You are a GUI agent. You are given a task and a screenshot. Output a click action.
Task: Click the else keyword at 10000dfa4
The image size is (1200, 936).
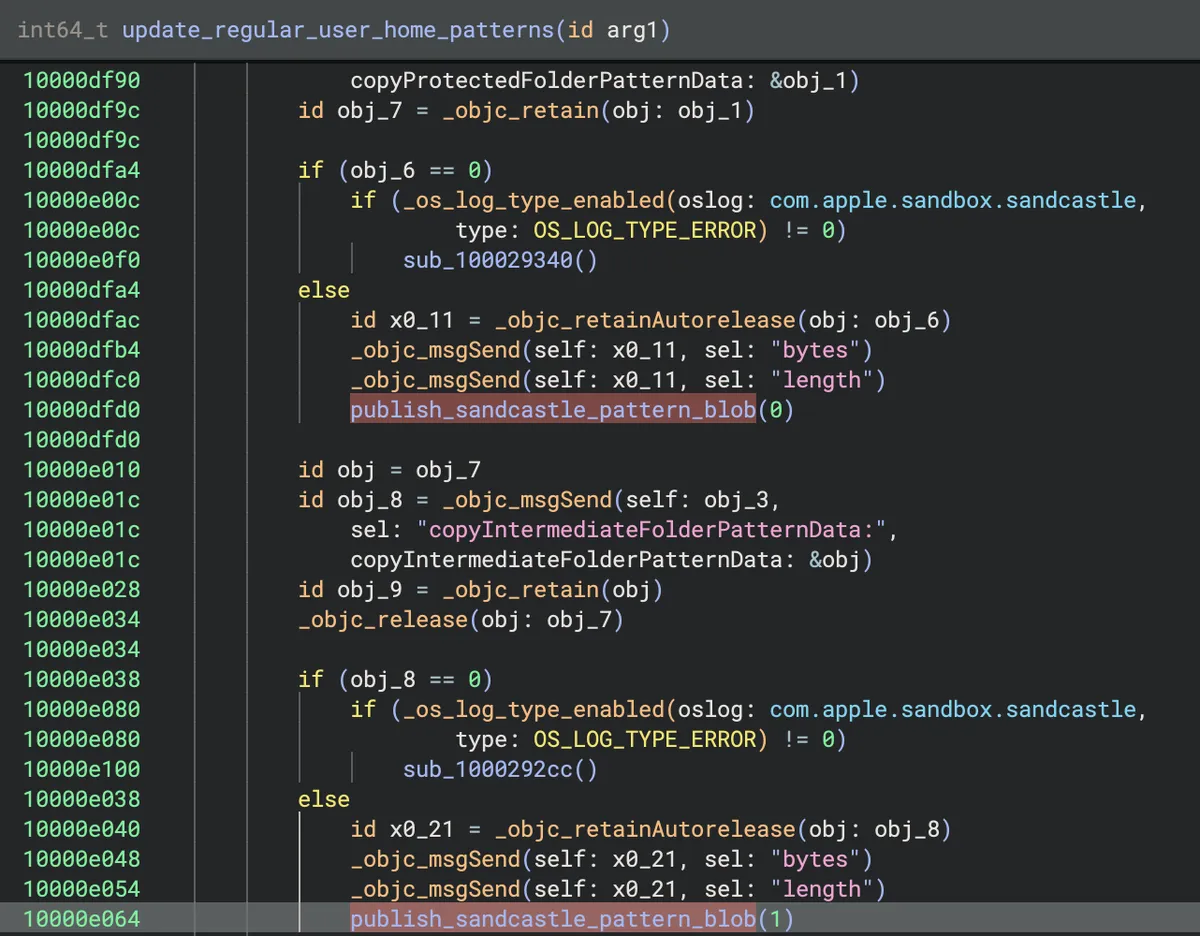(x=324, y=290)
